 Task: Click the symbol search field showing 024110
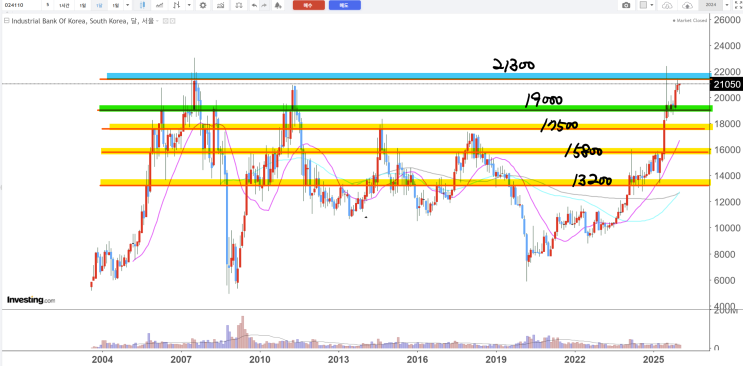(x=21, y=5)
